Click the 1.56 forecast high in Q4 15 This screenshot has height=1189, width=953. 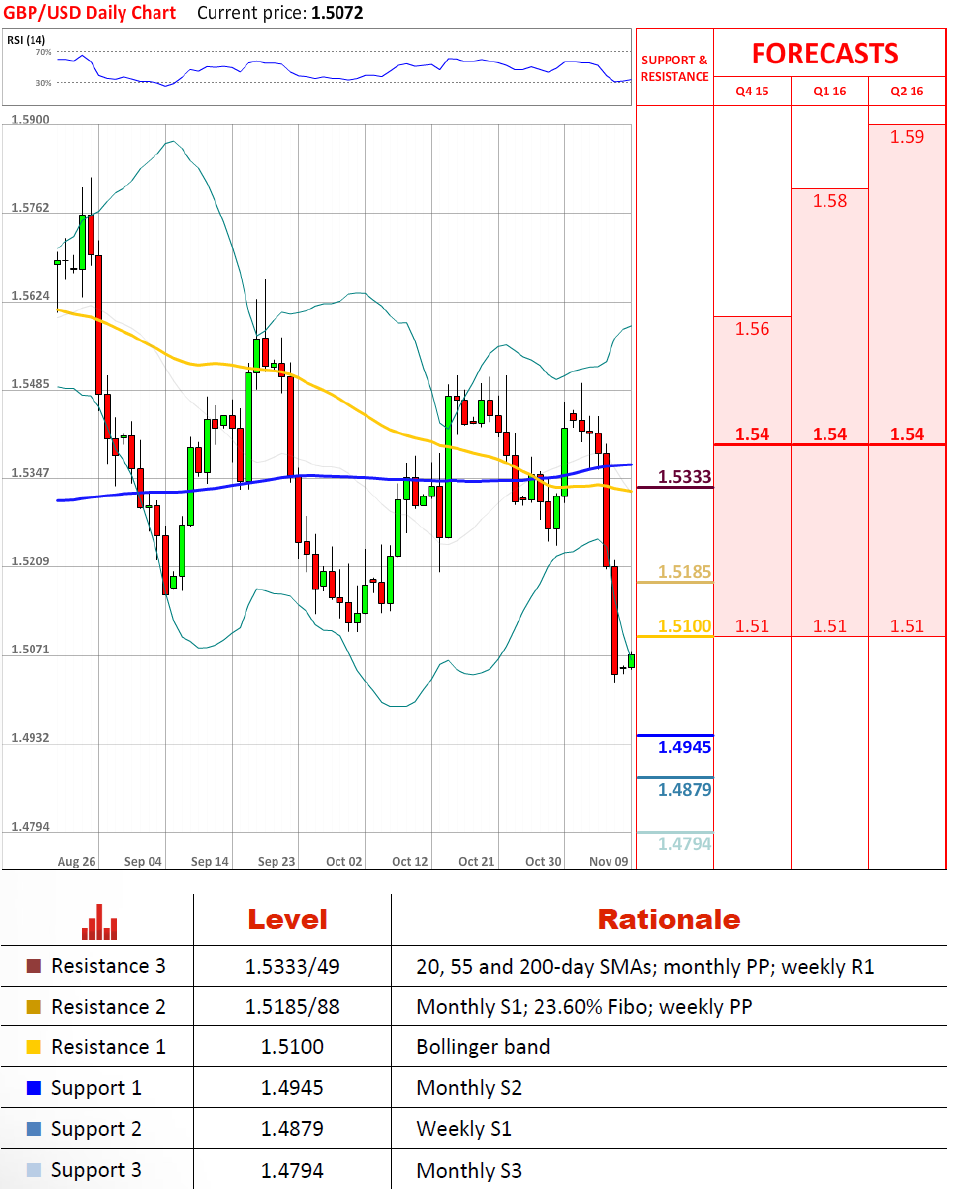(752, 329)
